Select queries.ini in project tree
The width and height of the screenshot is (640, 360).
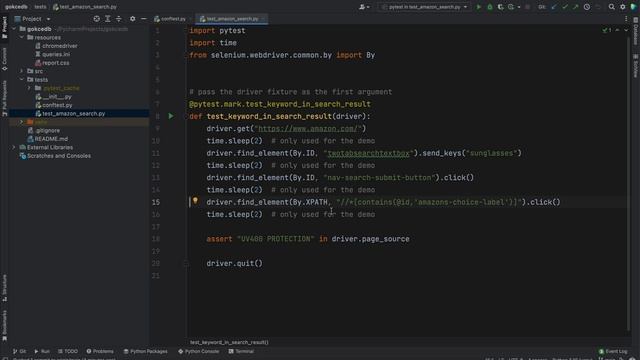click(56, 54)
